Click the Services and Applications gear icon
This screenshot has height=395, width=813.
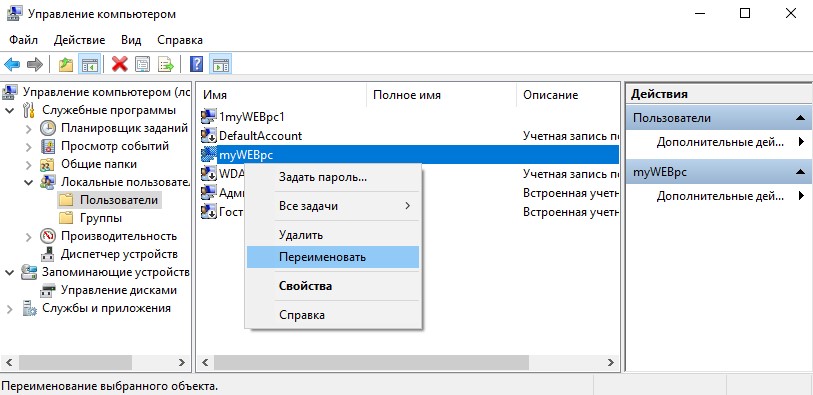point(29,308)
